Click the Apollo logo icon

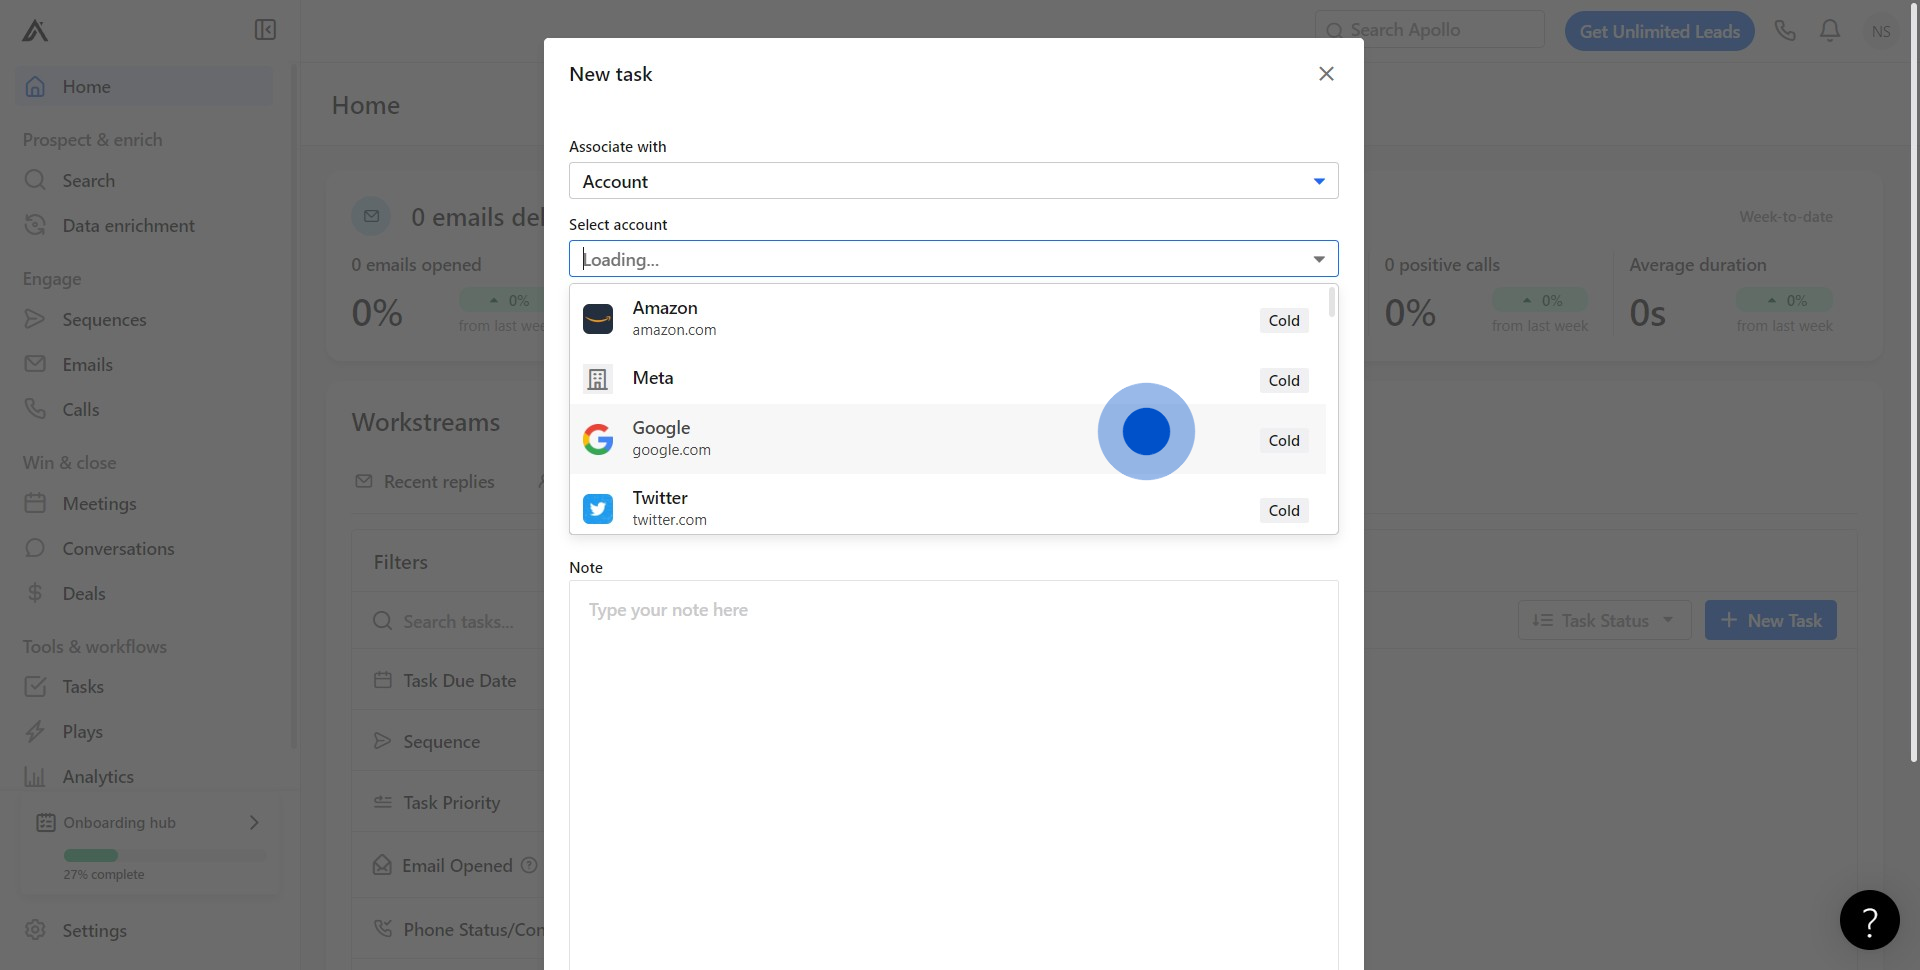tap(35, 31)
